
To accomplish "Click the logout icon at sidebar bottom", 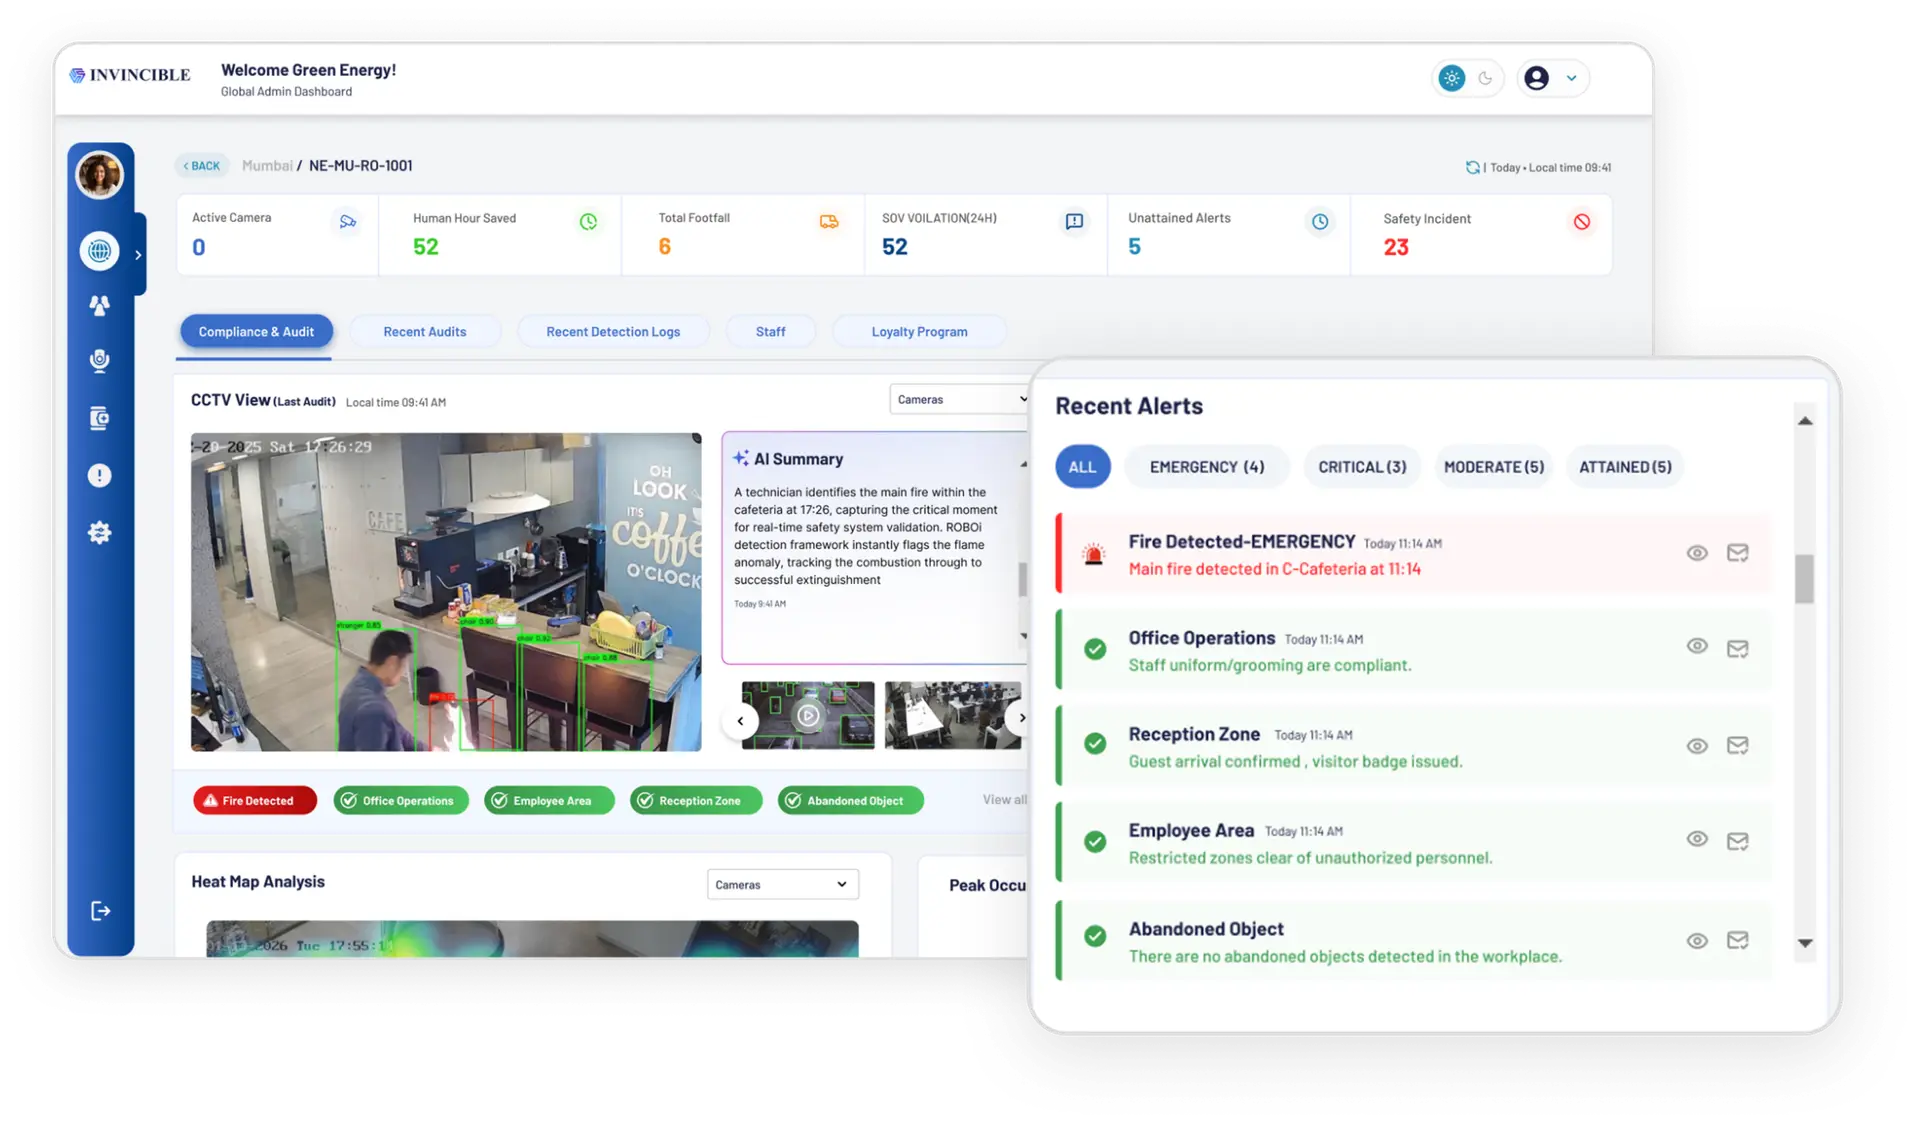I will (x=100, y=911).
